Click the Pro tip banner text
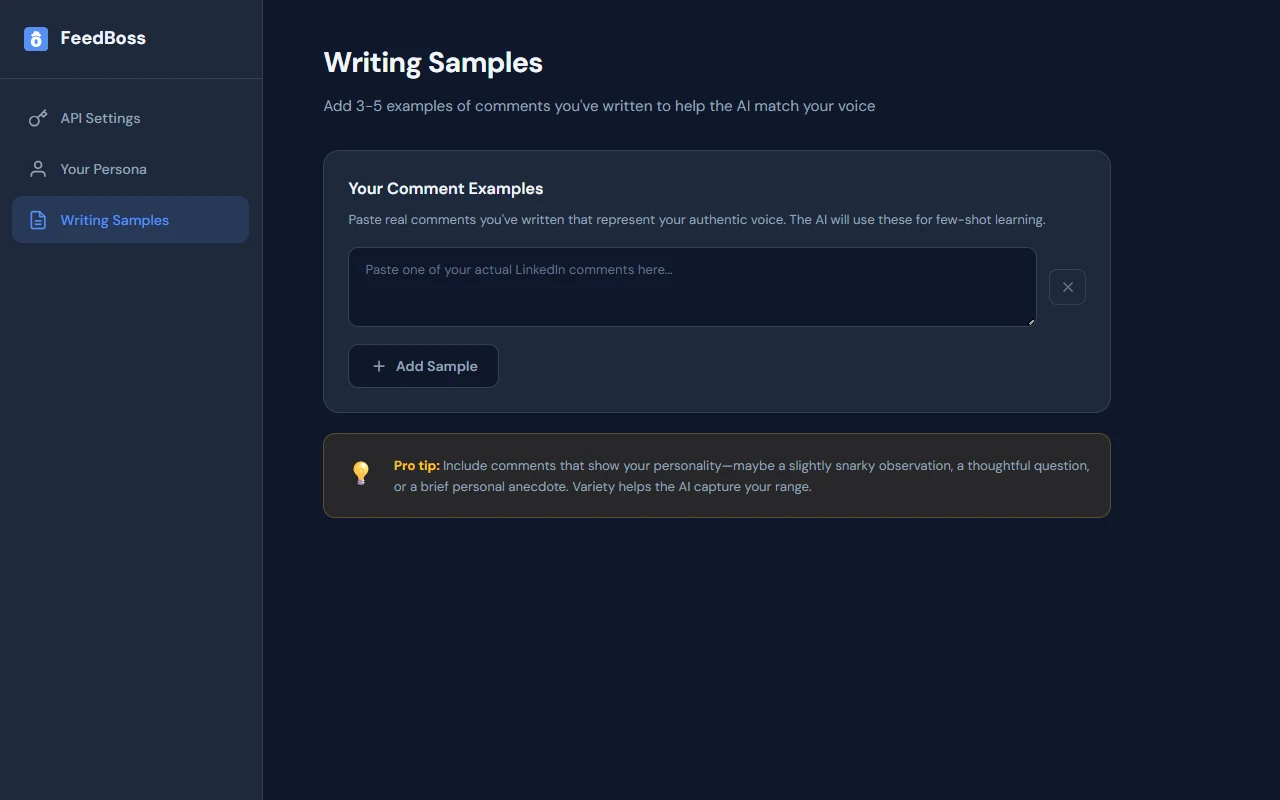This screenshot has height=800, width=1280. 740,476
